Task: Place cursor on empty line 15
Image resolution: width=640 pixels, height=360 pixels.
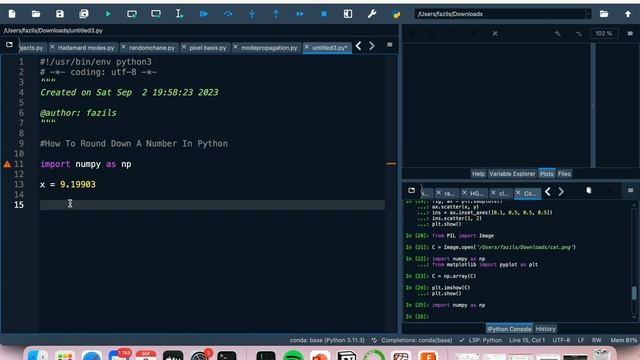Action: click(x=212, y=205)
